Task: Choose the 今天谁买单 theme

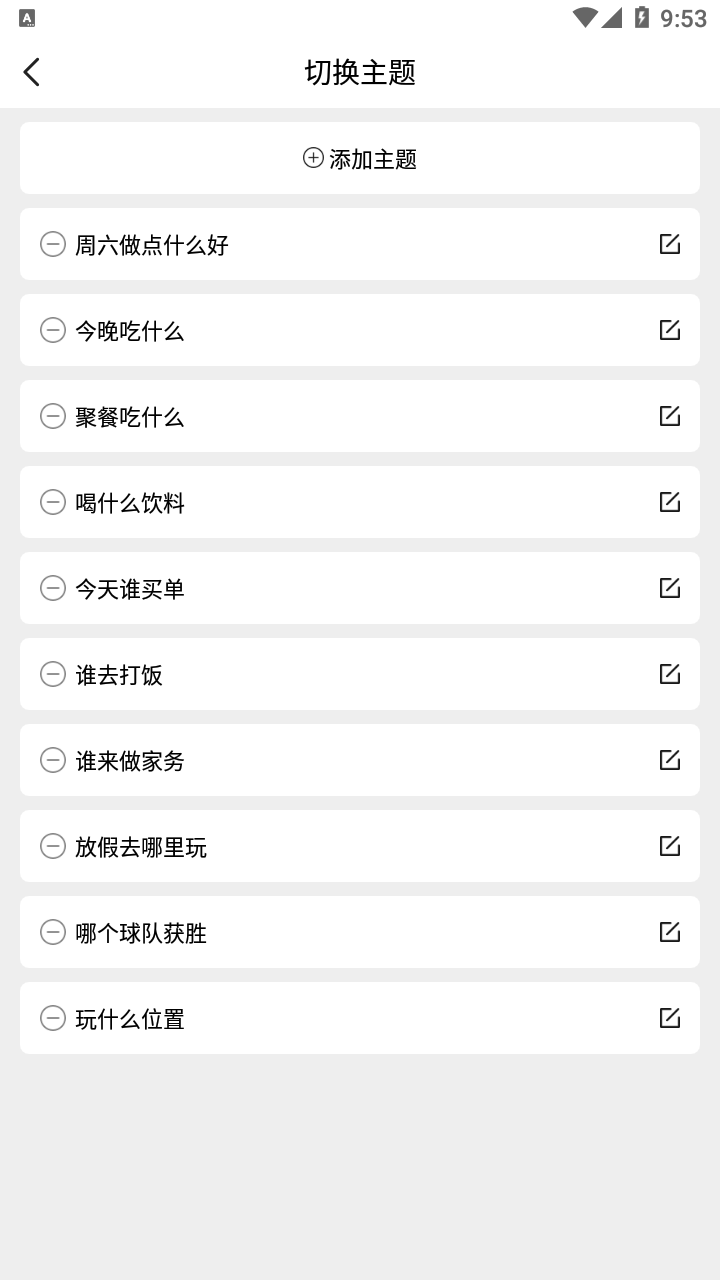Action: click(130, 589)
